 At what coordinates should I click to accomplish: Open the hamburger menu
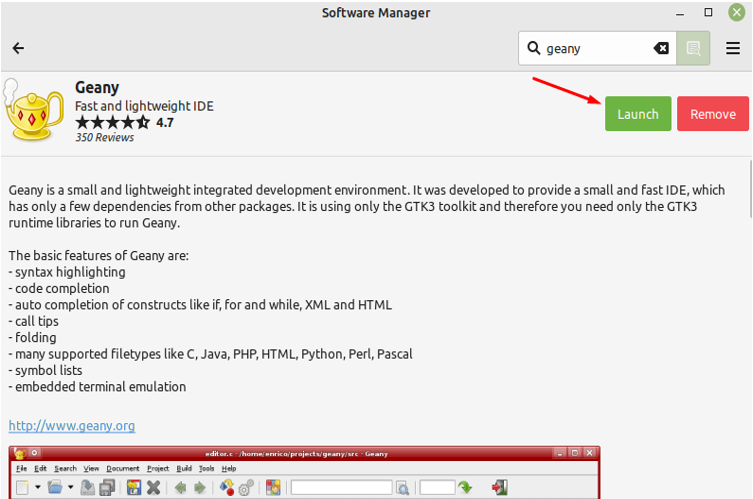pos(733,48)
